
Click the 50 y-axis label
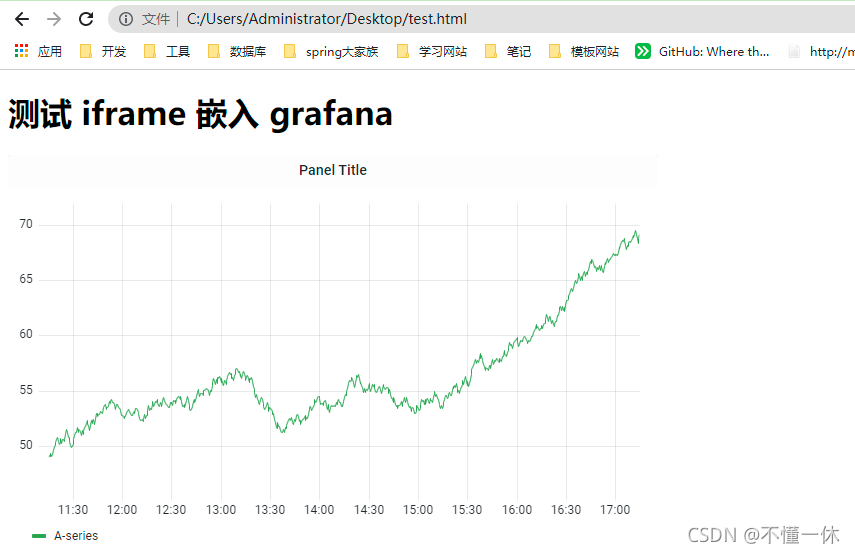point(26,445)
